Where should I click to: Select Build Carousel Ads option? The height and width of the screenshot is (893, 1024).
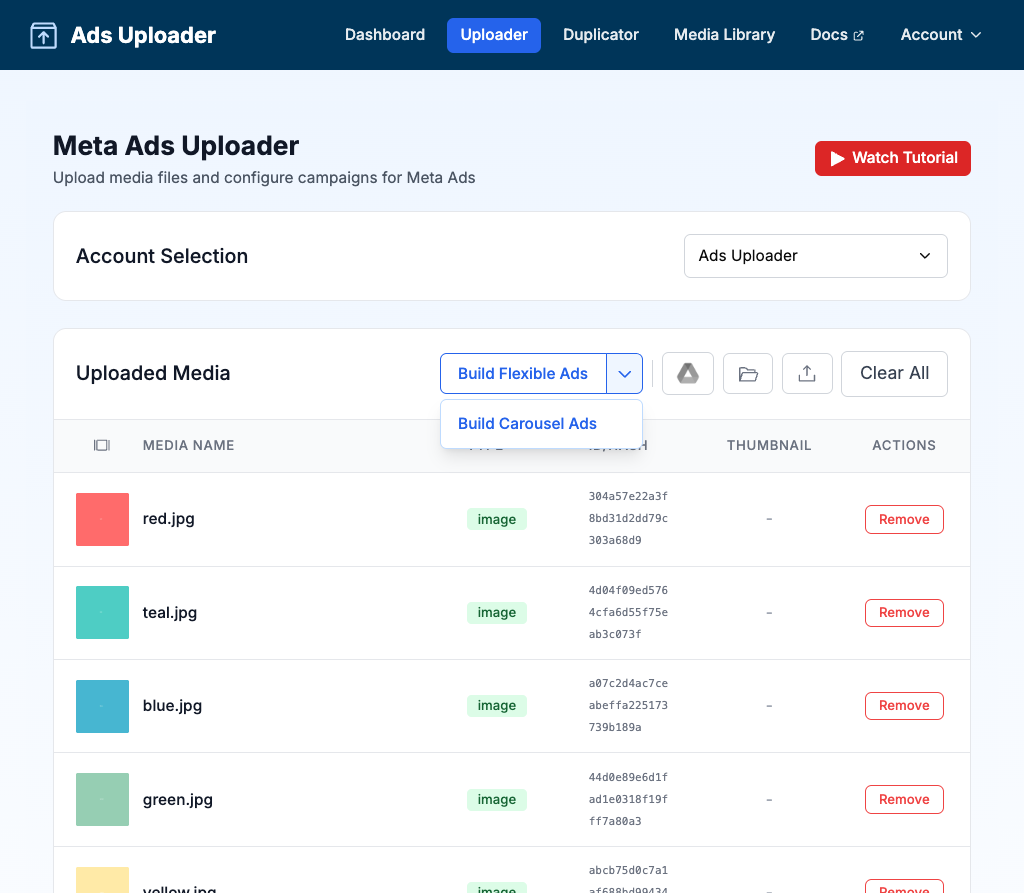point(527,423)
